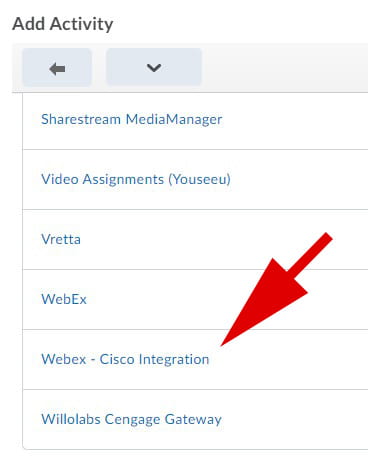Add Webex - Cisco Integration activity

click(125, 359)
